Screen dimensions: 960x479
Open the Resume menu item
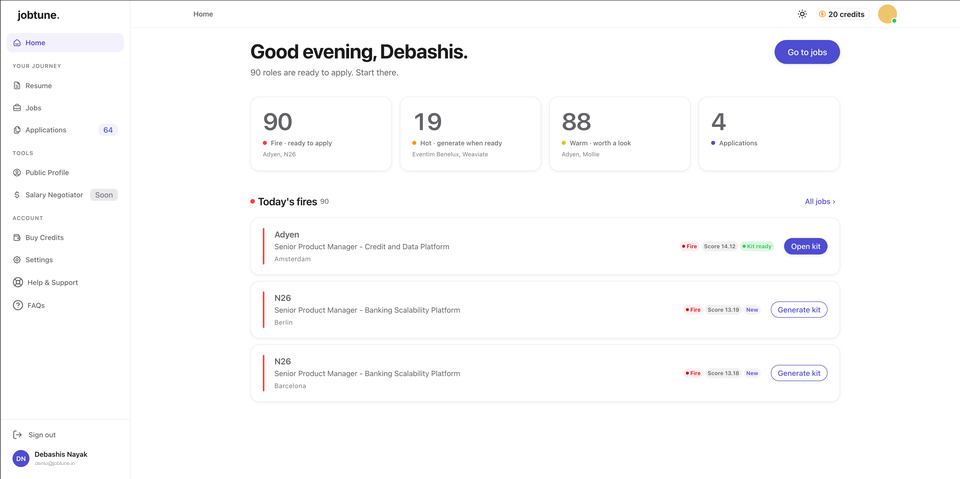pyautogui.click(x=65, y=86)
